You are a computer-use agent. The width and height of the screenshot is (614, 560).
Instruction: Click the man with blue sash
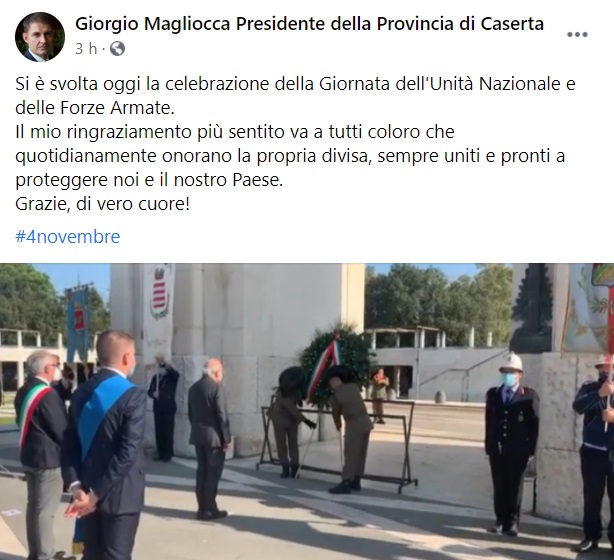[103, 444]
